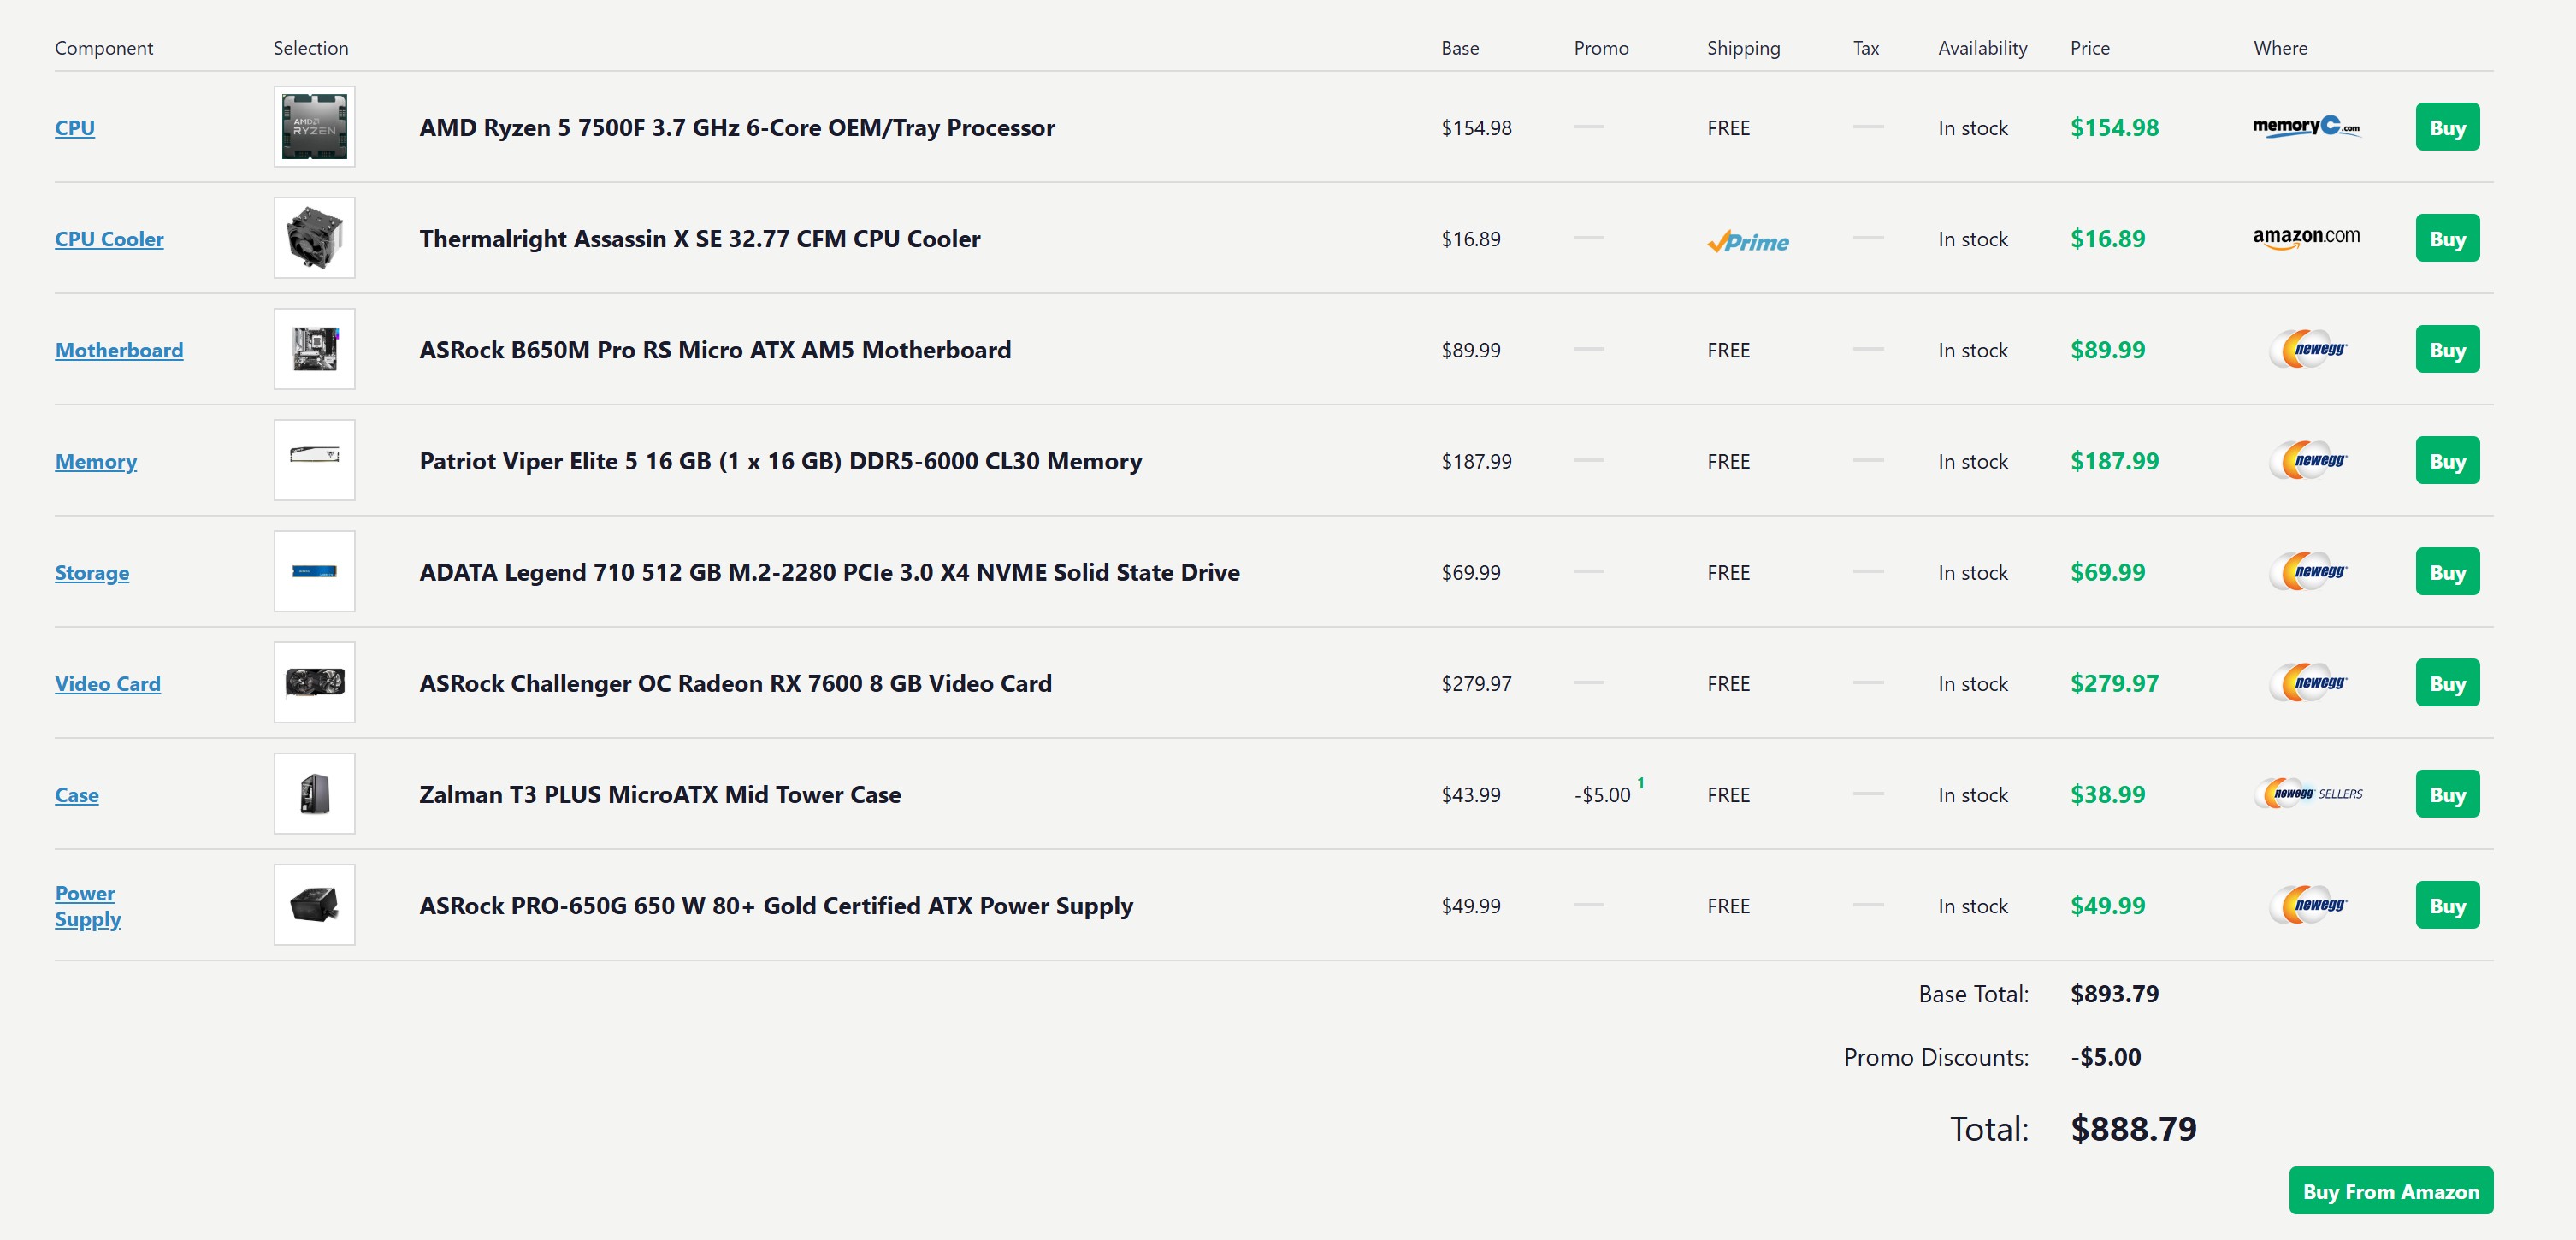Click the -$5.00 promo value in Case row
Screen dimensions: 2576x1240
pos(1602,795)
